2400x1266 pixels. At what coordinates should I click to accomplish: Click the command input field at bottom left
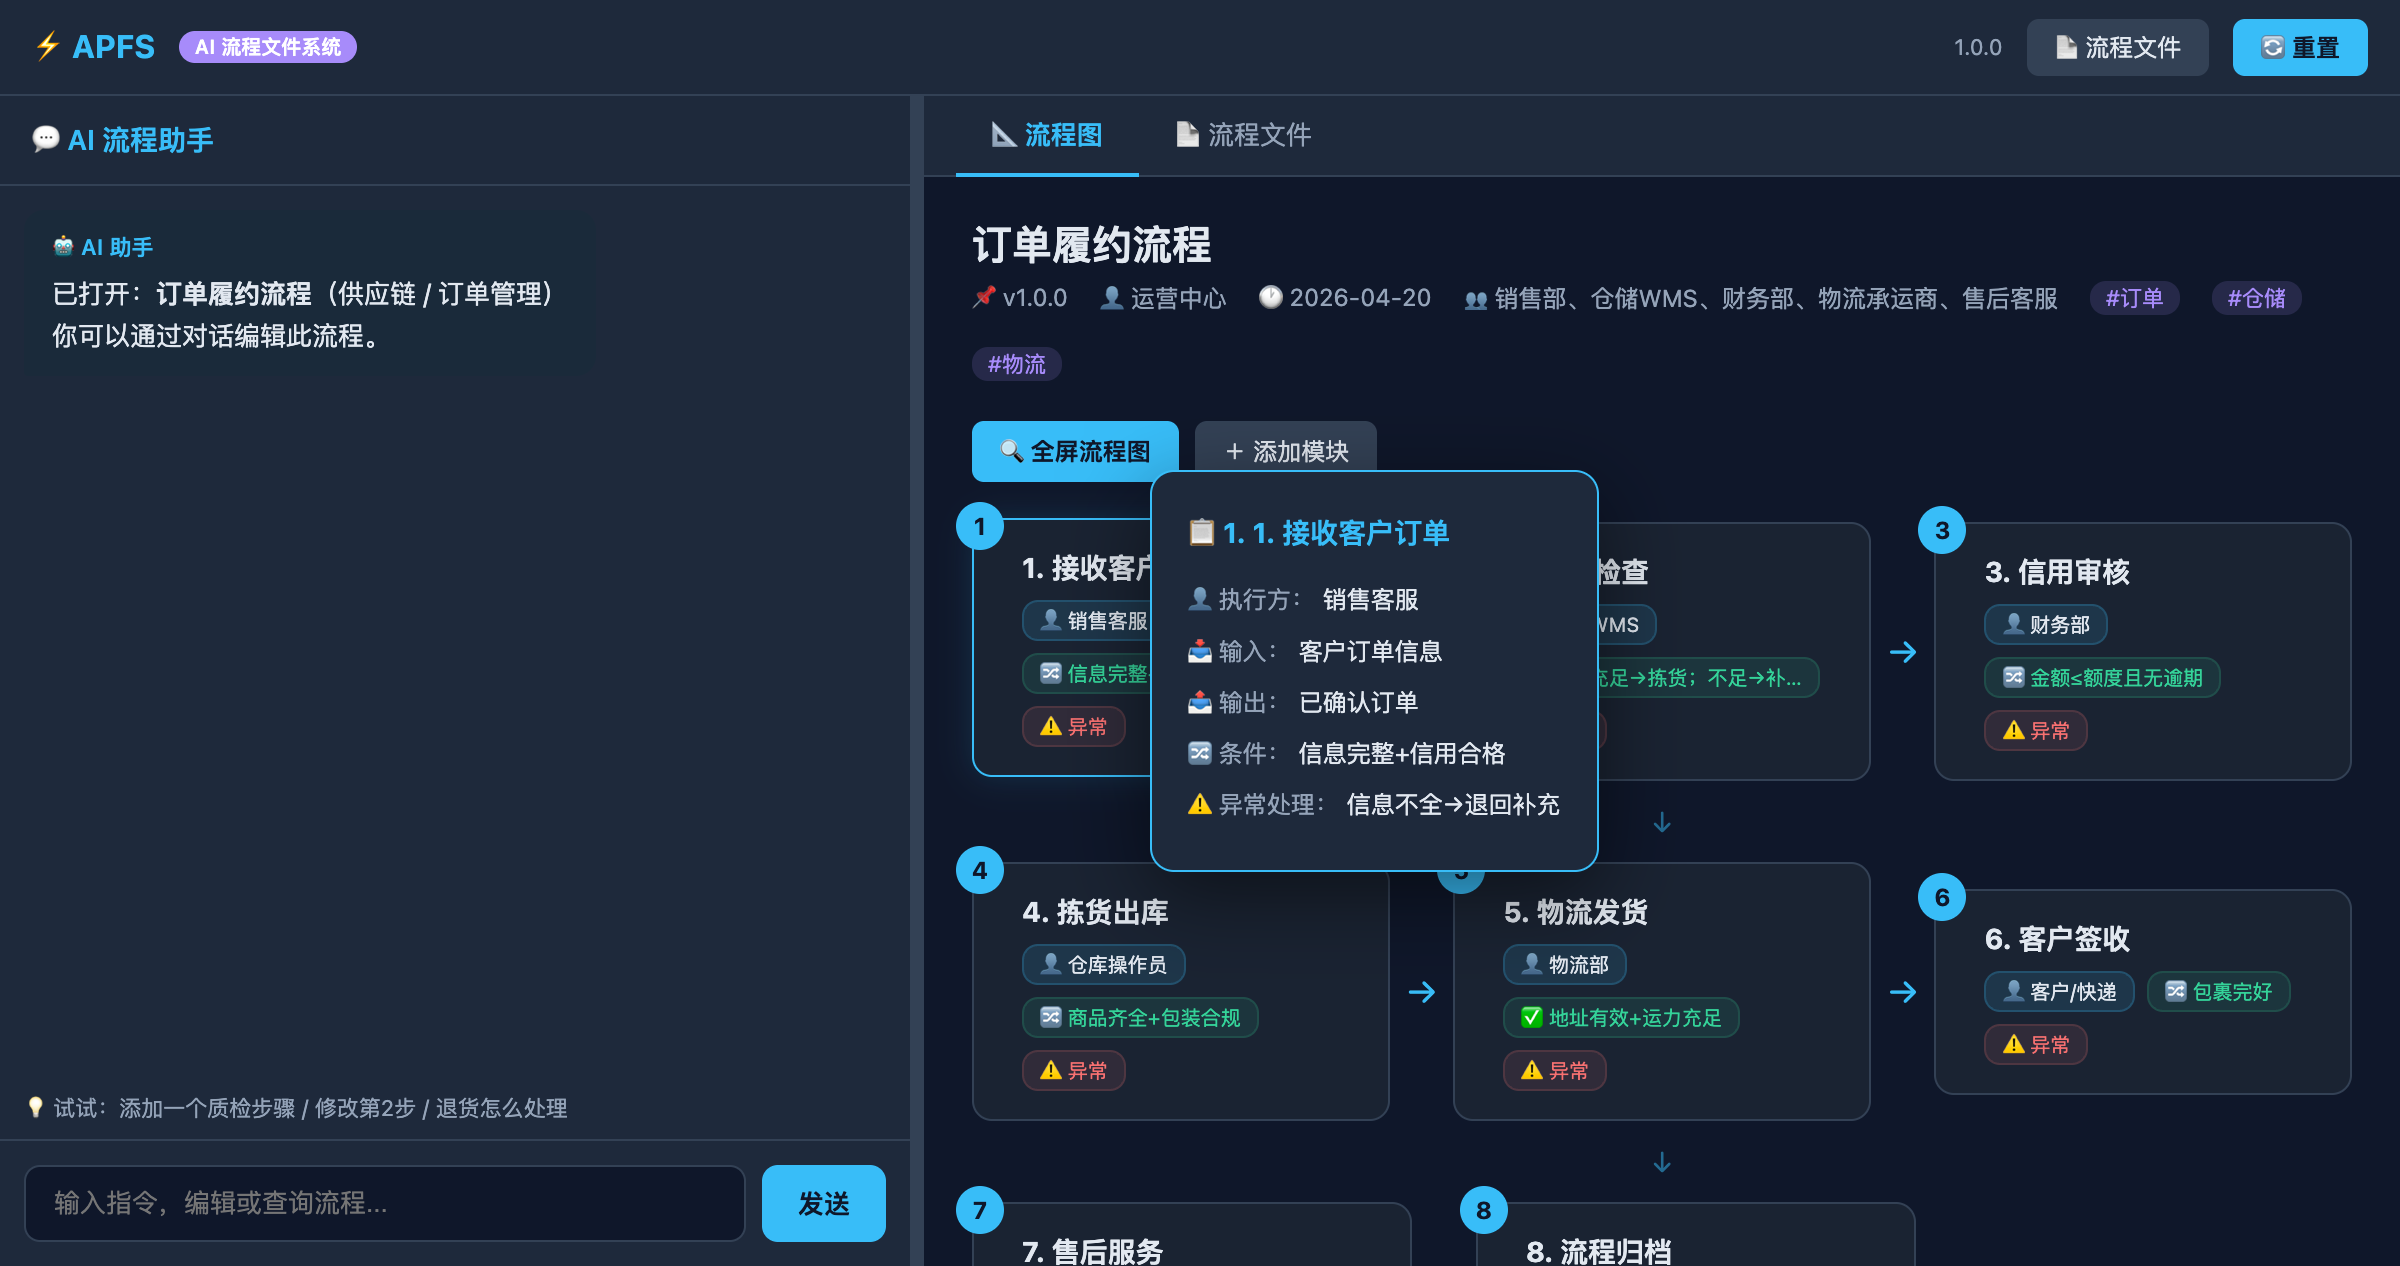385,1203
